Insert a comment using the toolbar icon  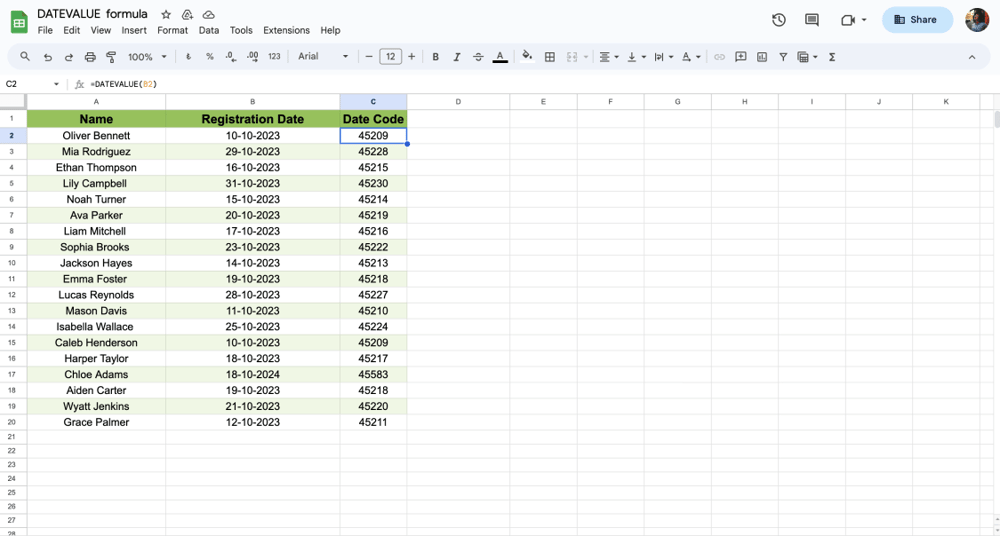[x=741, y=57]
